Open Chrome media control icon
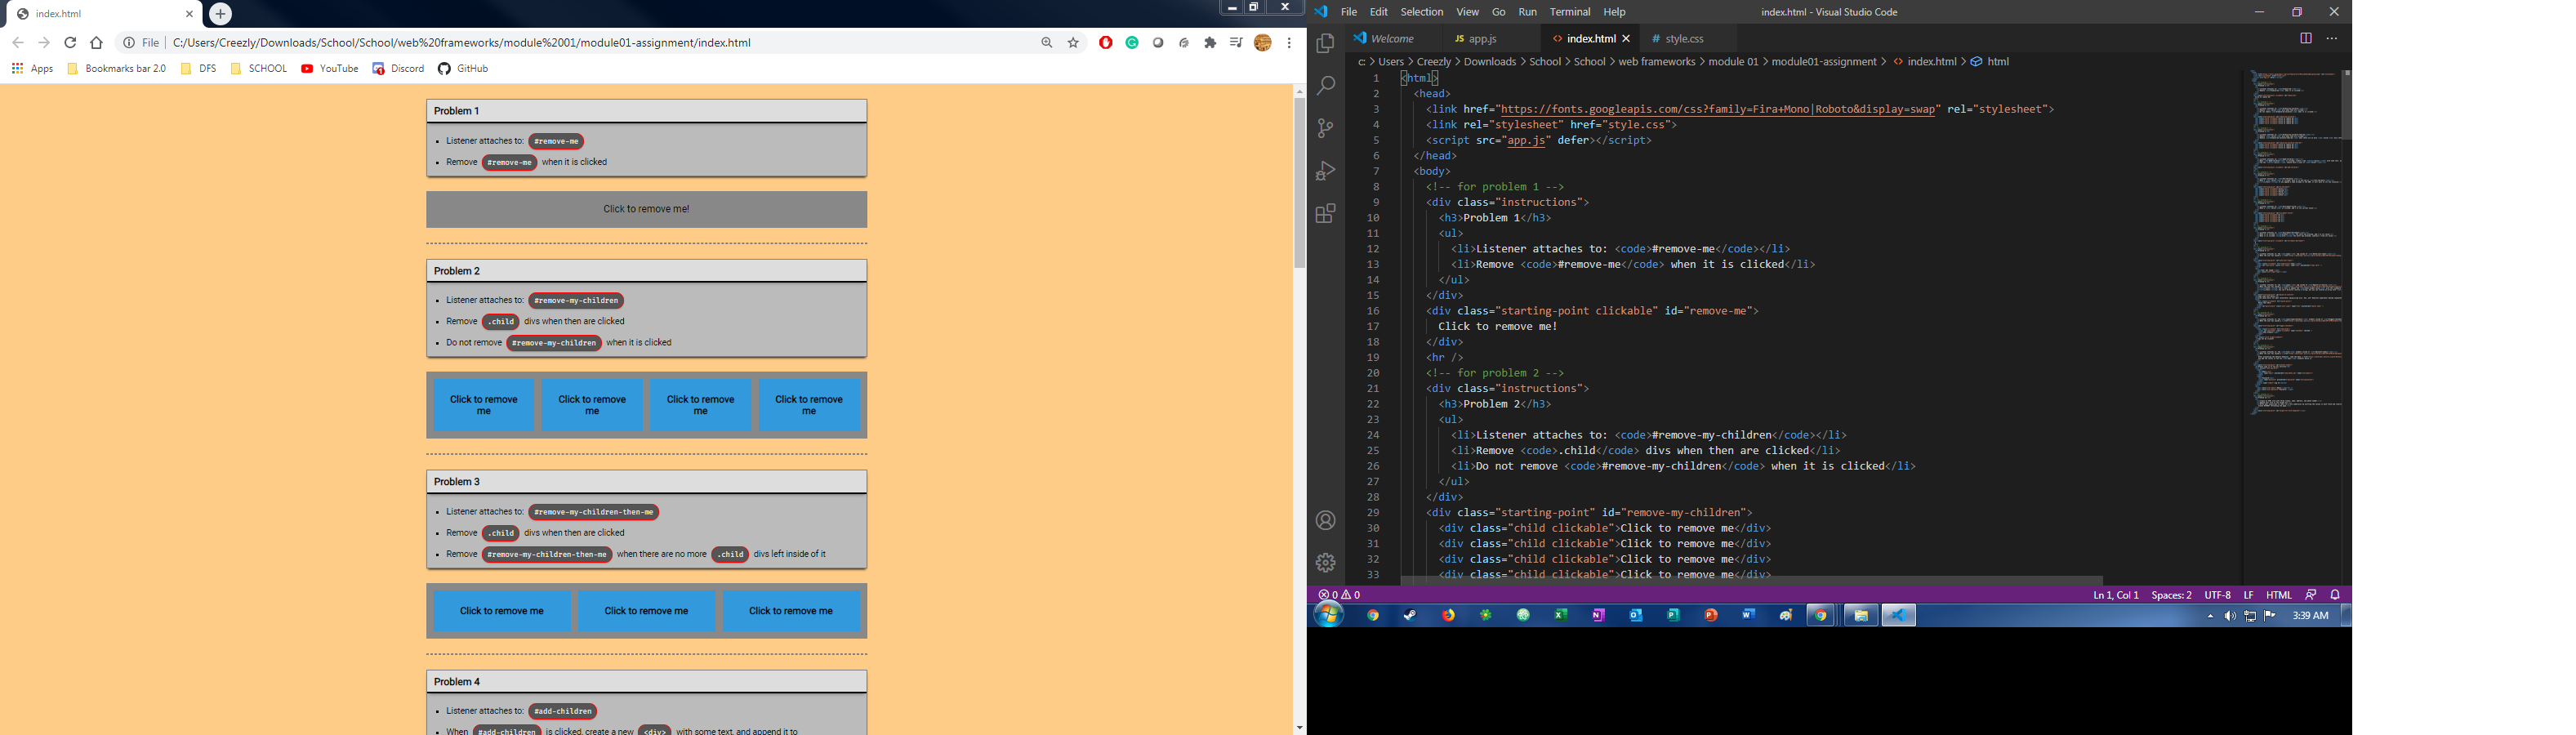Screen dimensions: 2576x735 click(x=1236, y=43)
